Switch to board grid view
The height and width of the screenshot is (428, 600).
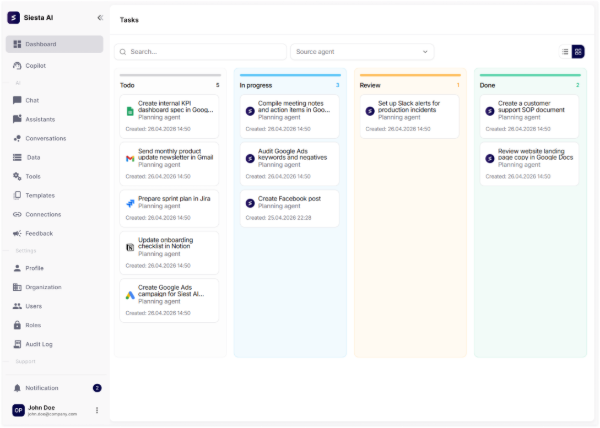(578, 51)
